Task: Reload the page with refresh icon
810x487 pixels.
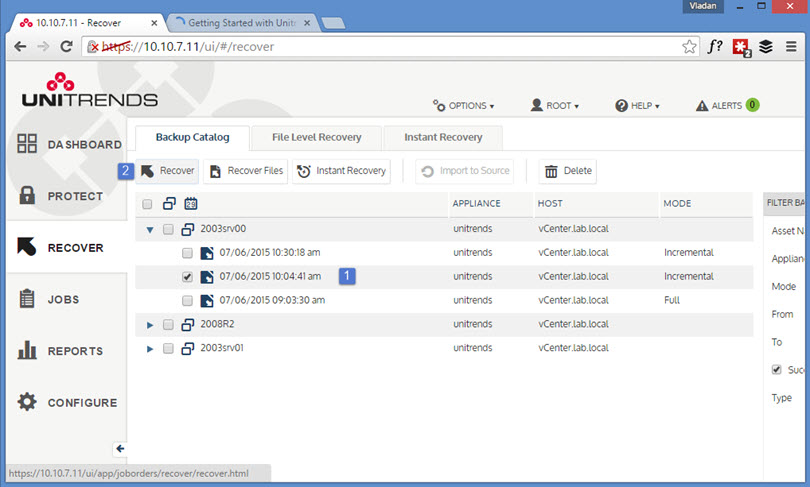Action: point(66,46)
